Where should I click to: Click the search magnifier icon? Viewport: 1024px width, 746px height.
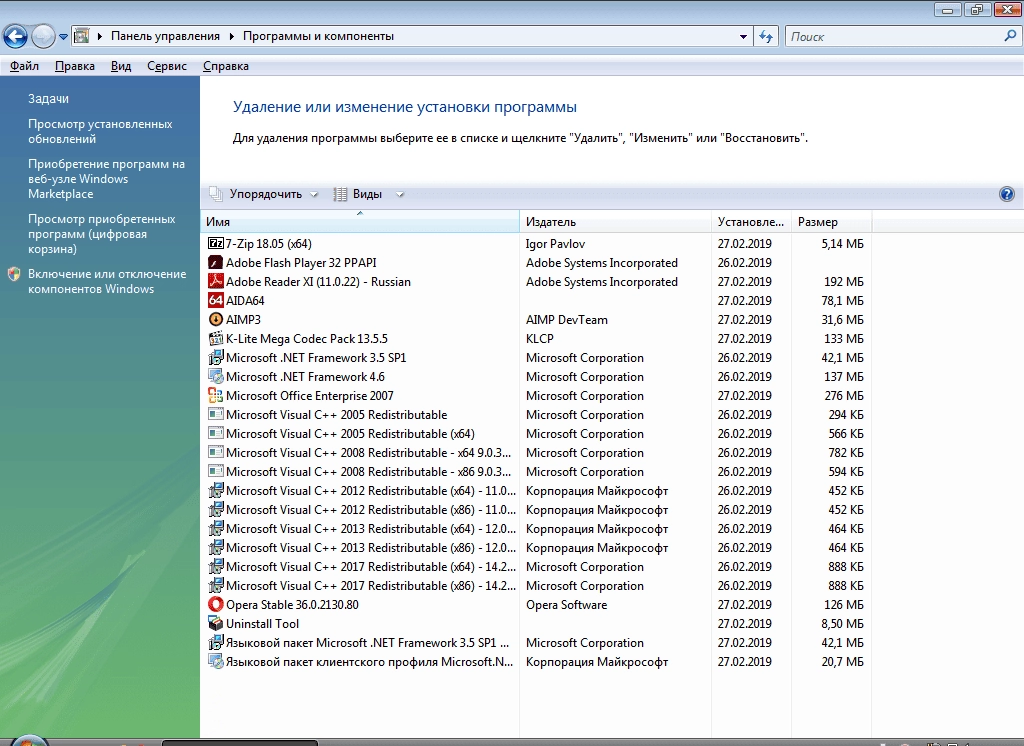click(1010, 36)
